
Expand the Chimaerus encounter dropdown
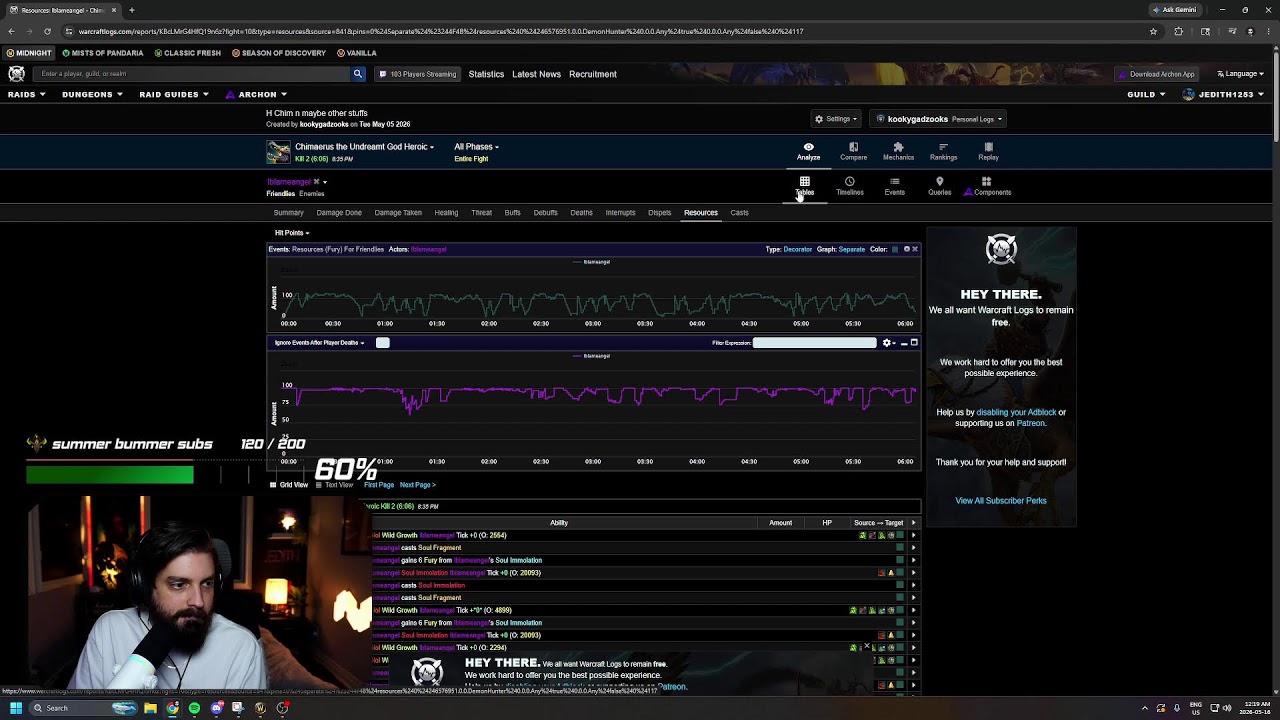point(364,147)
